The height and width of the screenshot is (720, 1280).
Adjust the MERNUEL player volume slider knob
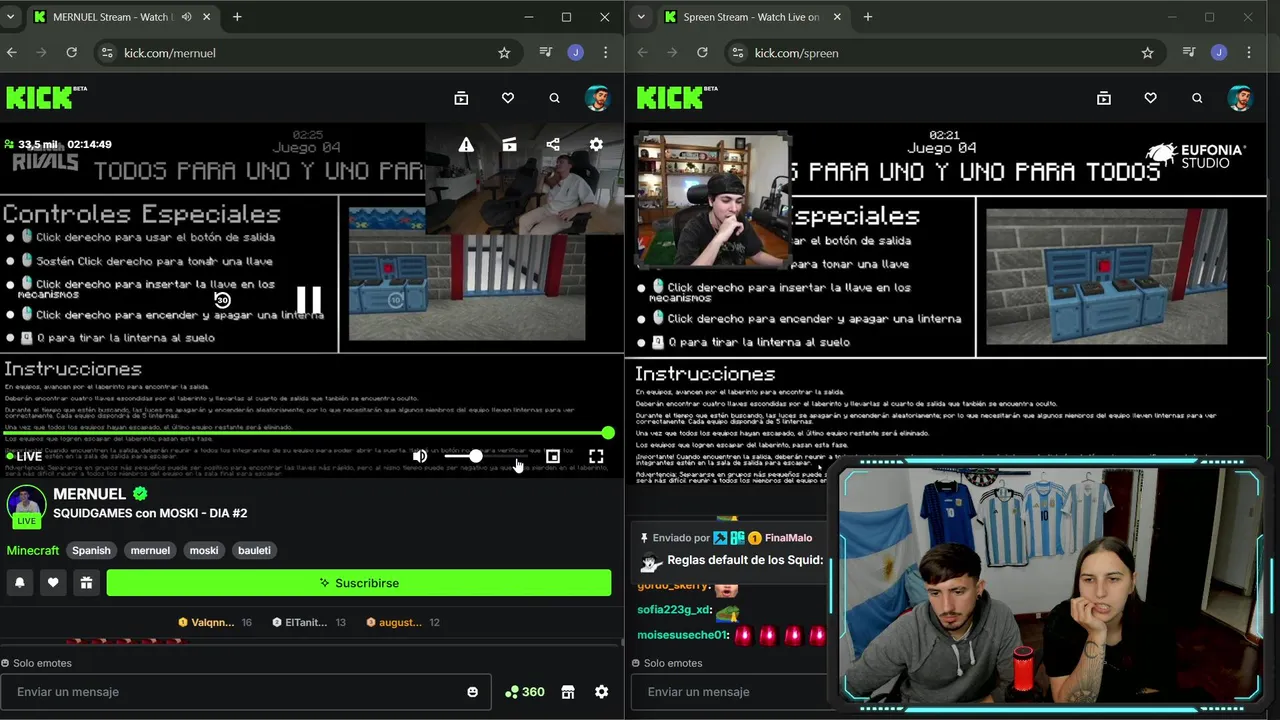476,456
